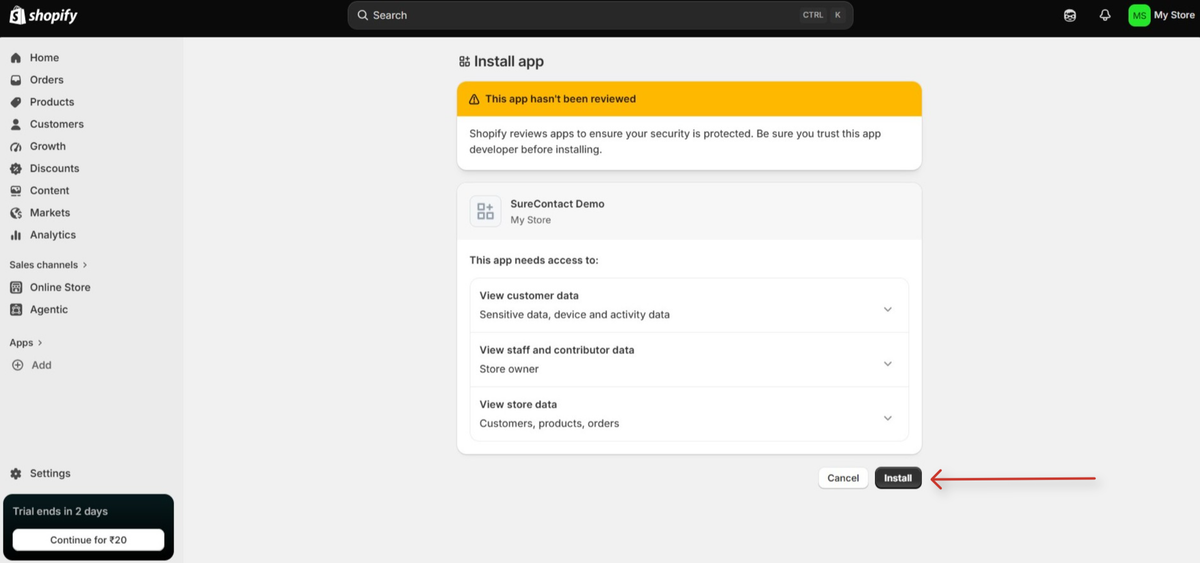Image resolution: width=1200 pixels, height=563 pixels.
Task: Click Continue for ₹20 button
Action: point(88,540)
